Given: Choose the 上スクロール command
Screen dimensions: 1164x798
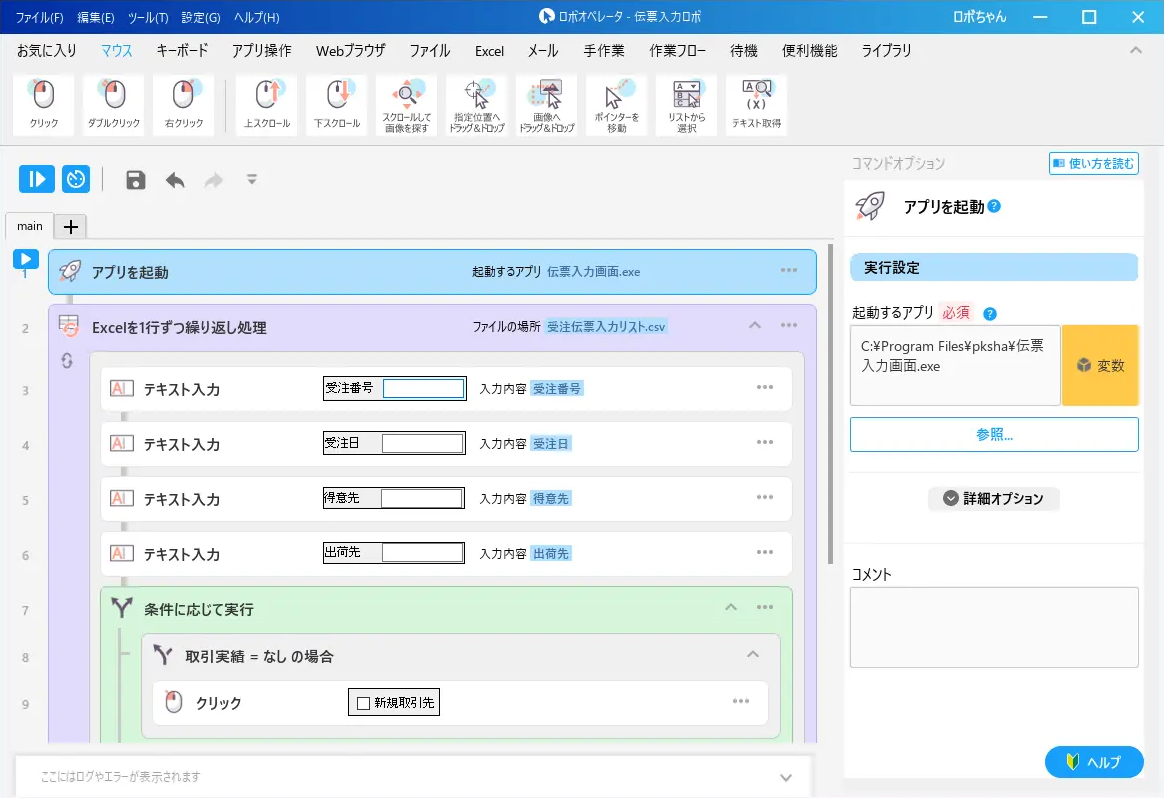Looking at the screenshot, I should [267, 105].
